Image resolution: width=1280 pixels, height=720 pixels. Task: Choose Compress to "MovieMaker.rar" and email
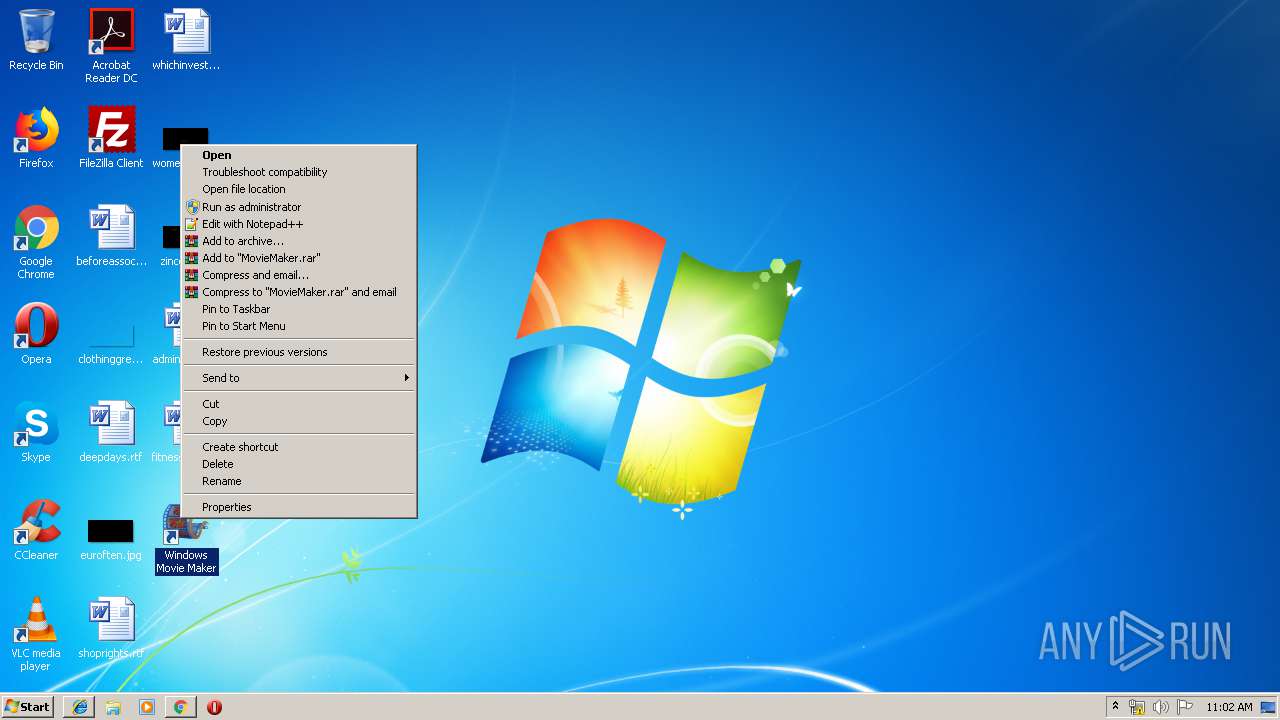point(299,292)
